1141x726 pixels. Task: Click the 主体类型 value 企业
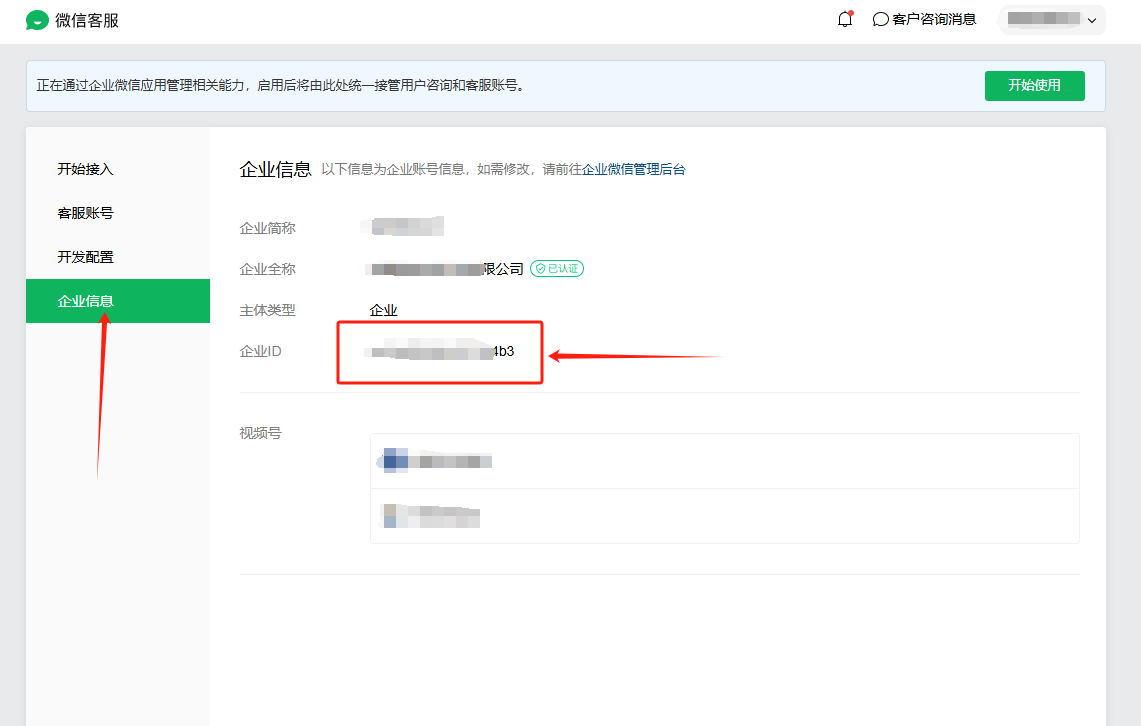pos(384,310)
